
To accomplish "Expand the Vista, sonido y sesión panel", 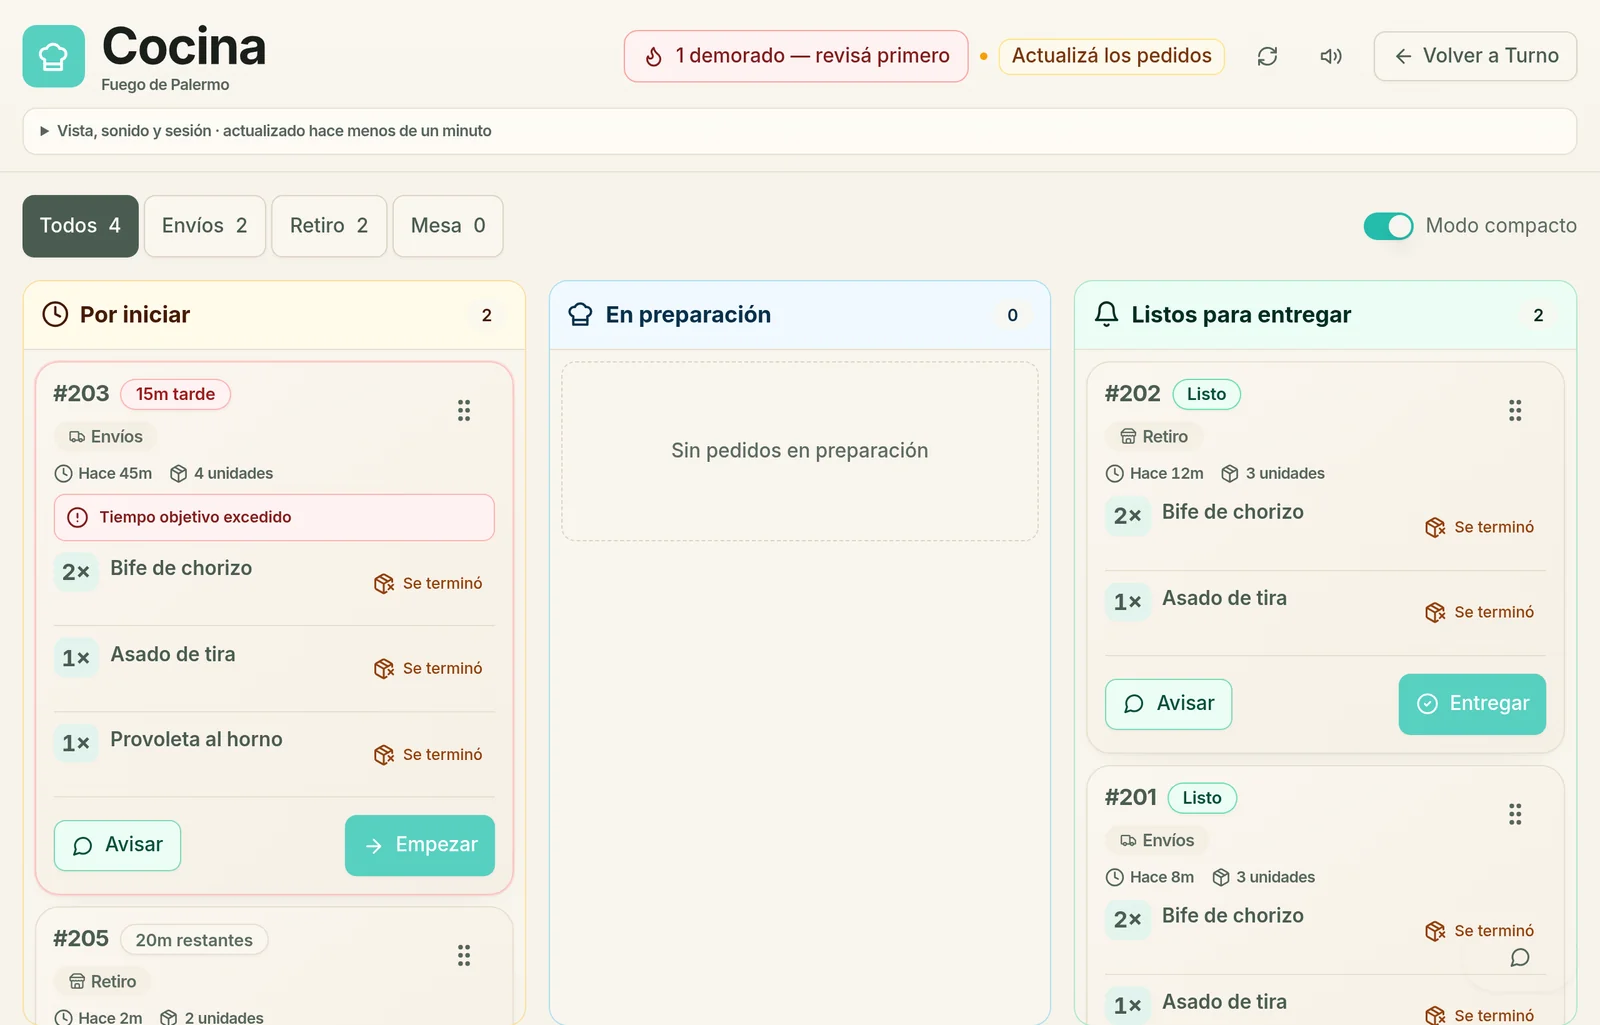I will (799, 131).
